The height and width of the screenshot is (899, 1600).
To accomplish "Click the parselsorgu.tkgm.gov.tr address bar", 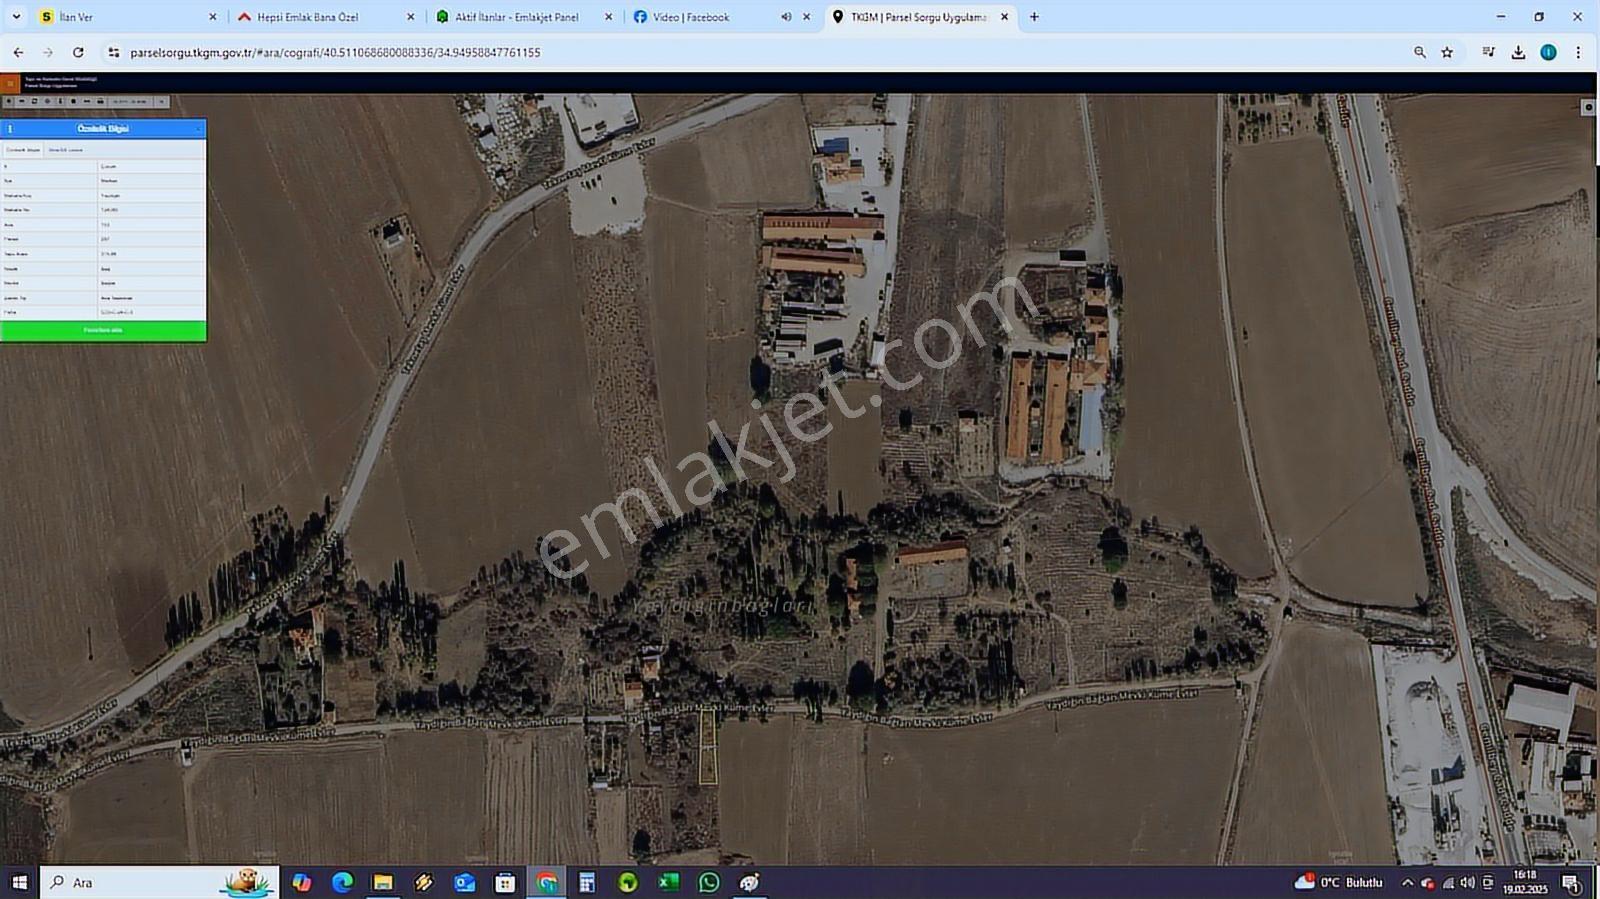I will point(760,52).
